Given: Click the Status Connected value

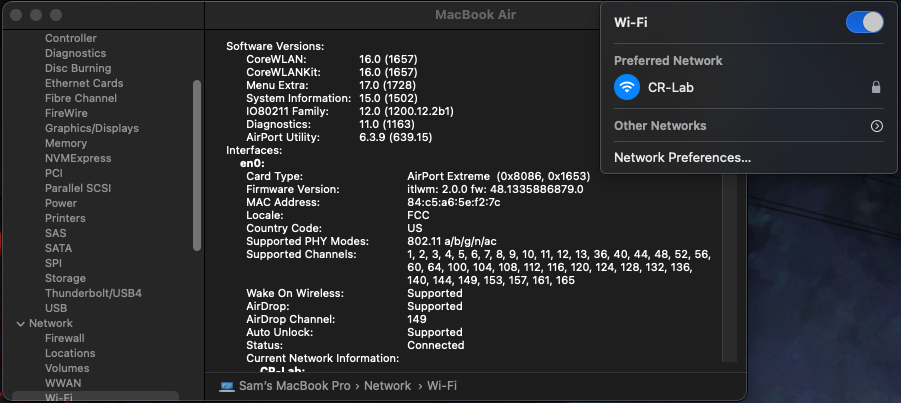Looking at the screenshot, I should [x=436, y=346].
